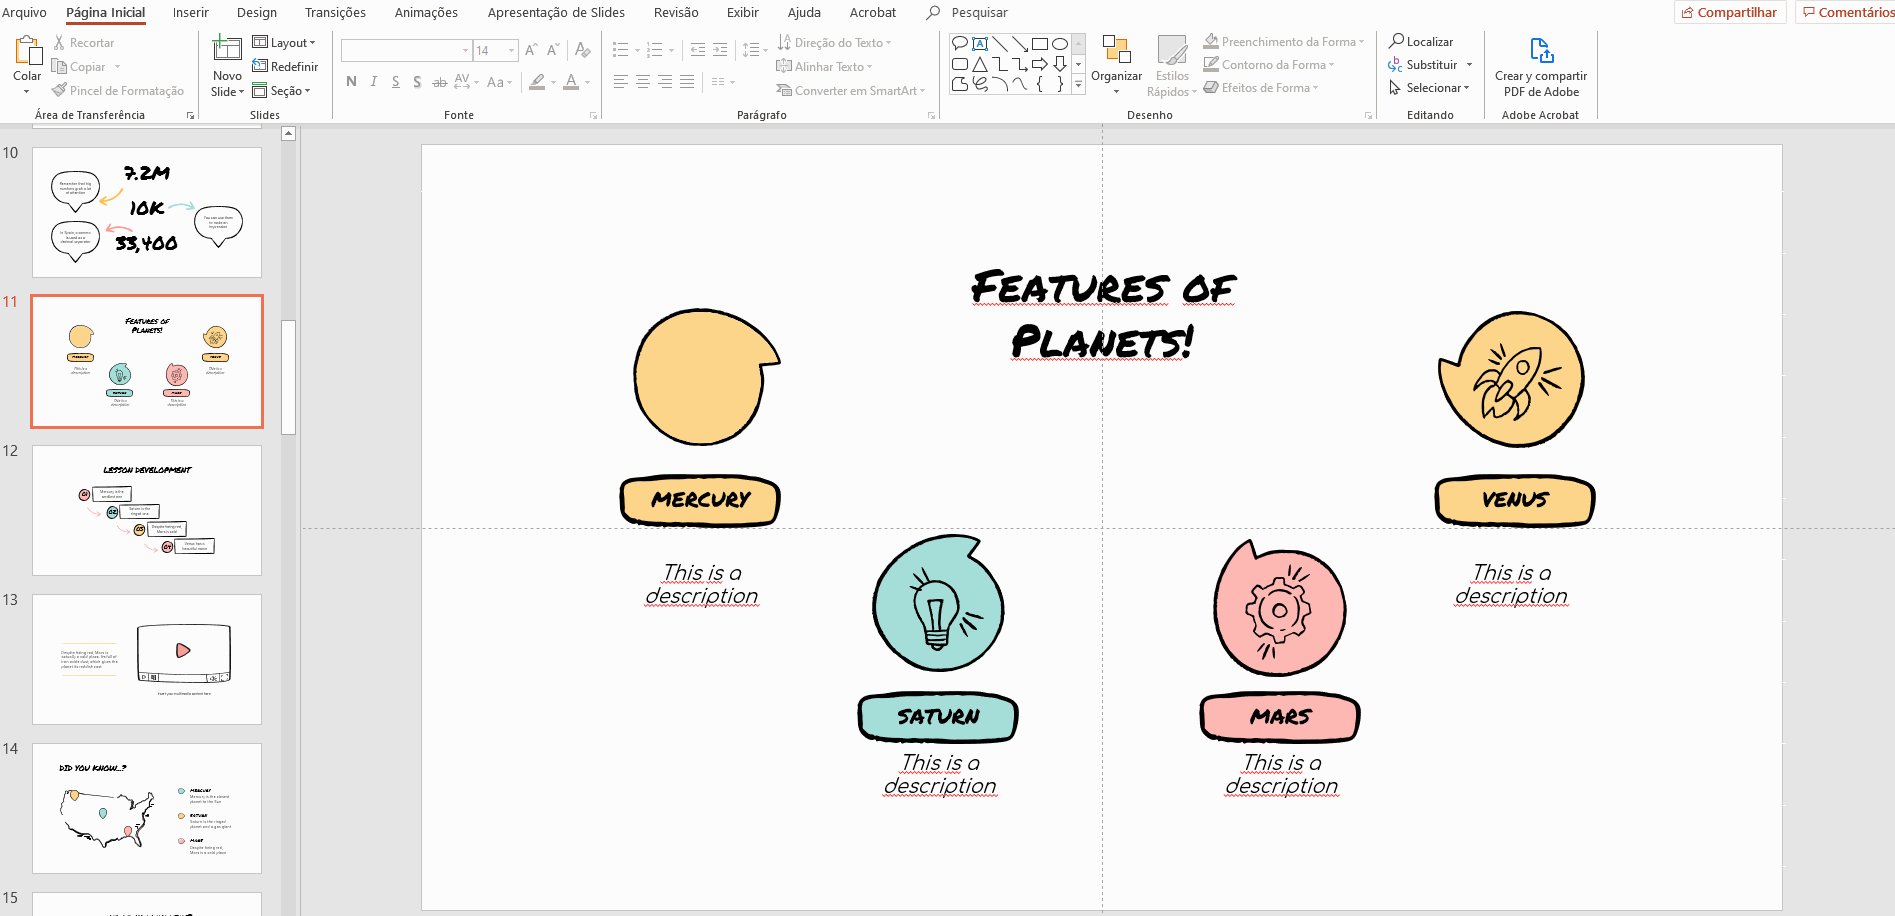This screenshot has height=916, width=1895.
Task: Open the Substituir dropdown arrow
Action: click(x=1469, y=65)
